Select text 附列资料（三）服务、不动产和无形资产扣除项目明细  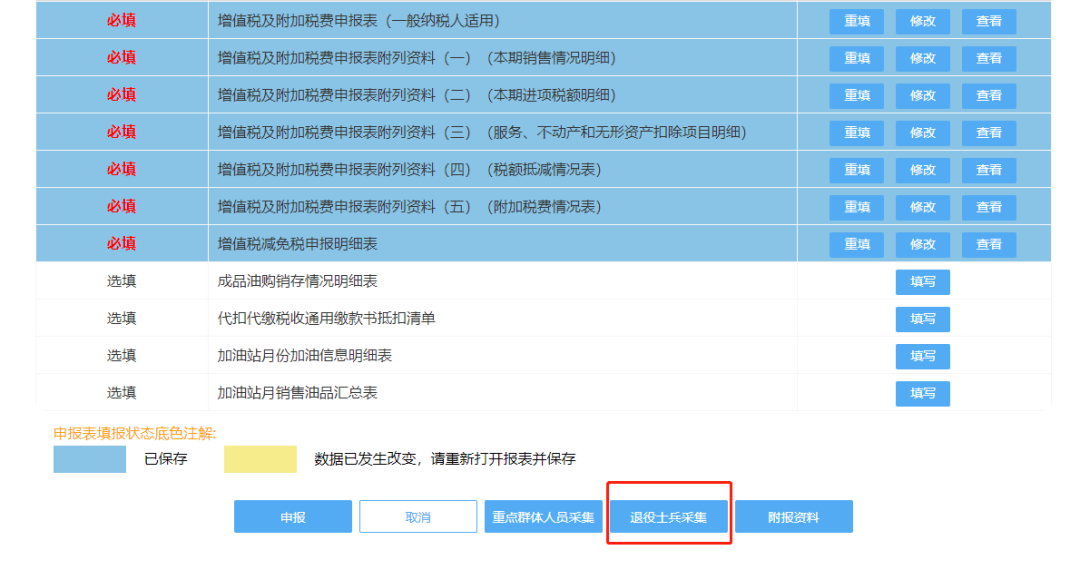tap(482, 132)
